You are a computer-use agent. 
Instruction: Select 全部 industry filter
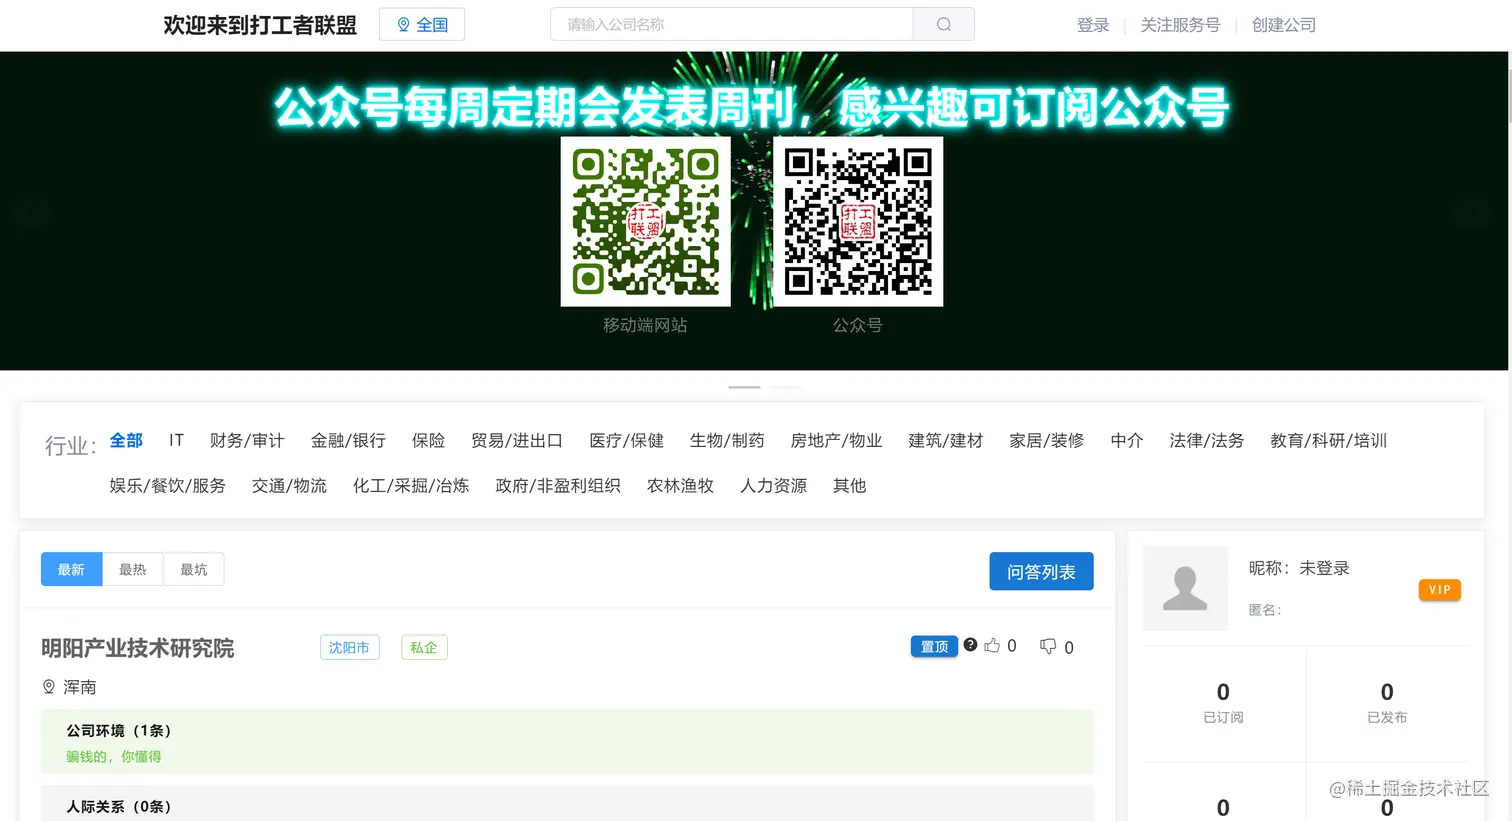click(126, 440)
